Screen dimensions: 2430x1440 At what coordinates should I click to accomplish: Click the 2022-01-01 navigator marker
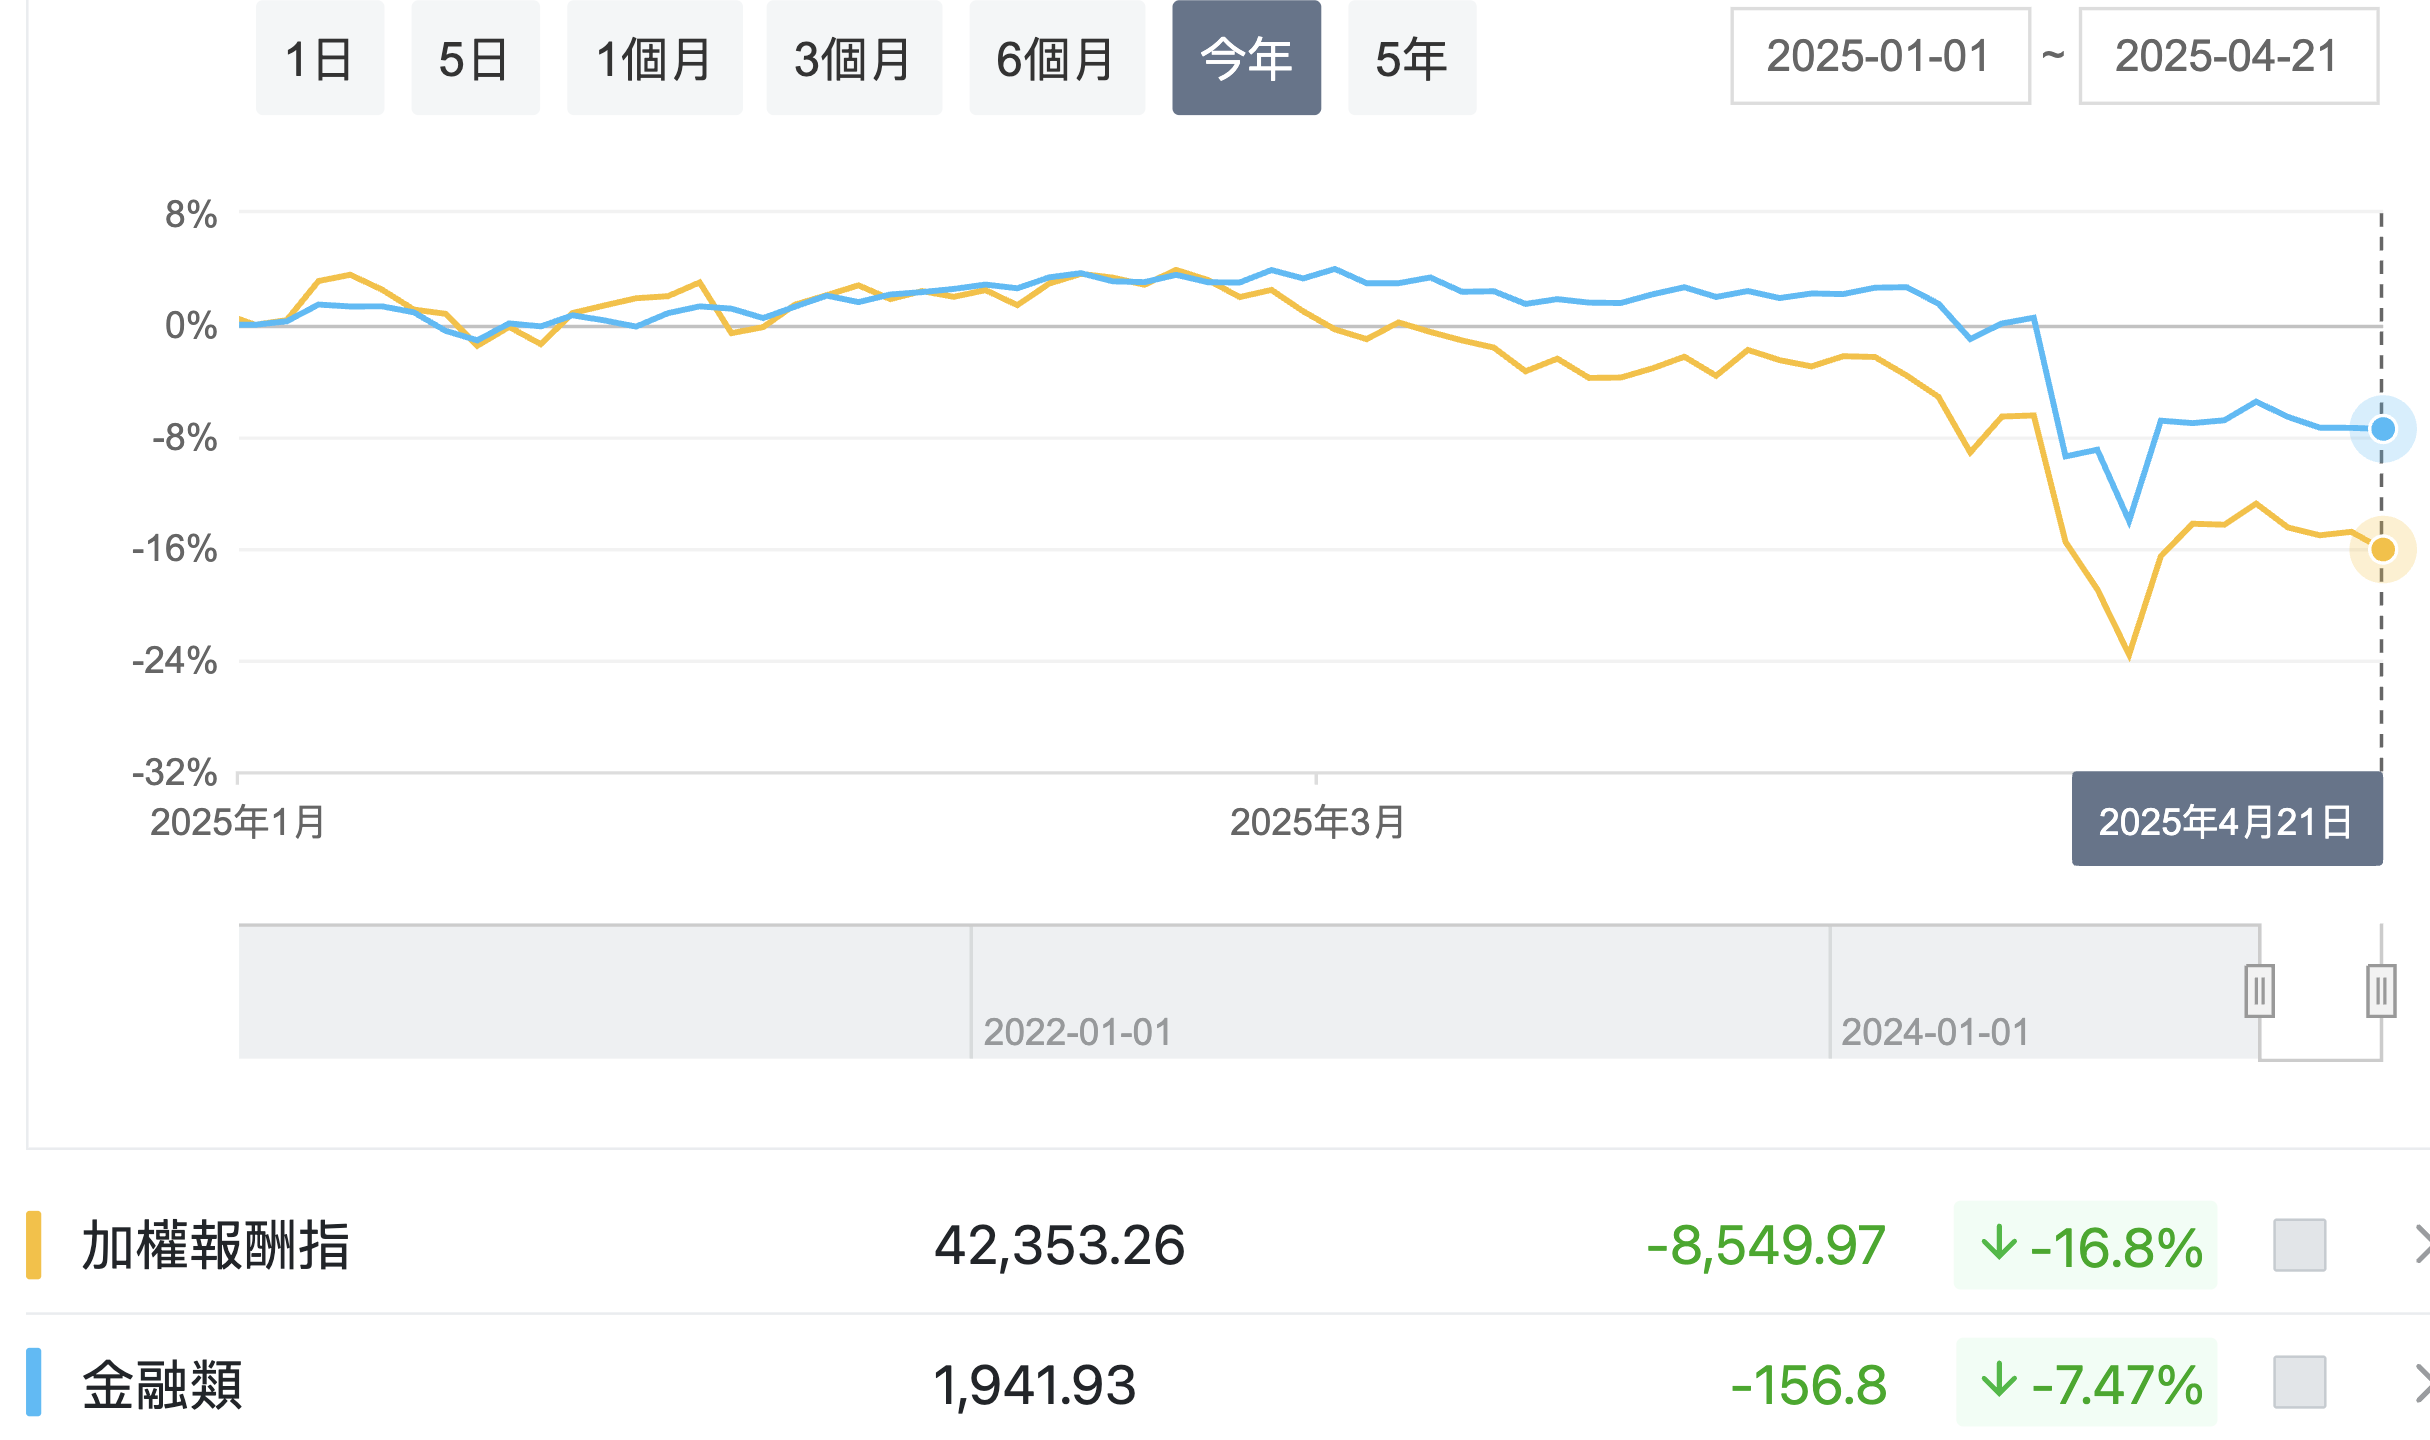click(x=1078, y=1032)
